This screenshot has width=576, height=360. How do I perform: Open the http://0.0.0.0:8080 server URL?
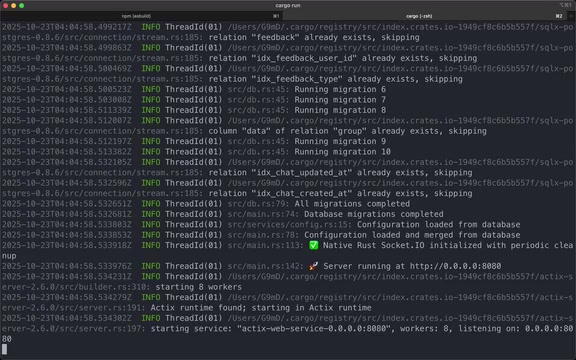pos(455,266)
